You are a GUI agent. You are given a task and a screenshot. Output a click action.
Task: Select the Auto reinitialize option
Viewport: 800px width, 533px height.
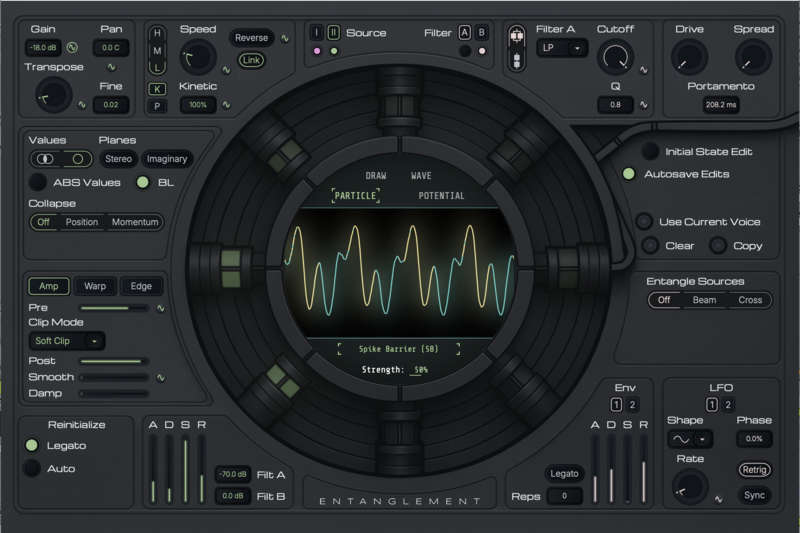[x=33, y=468]
